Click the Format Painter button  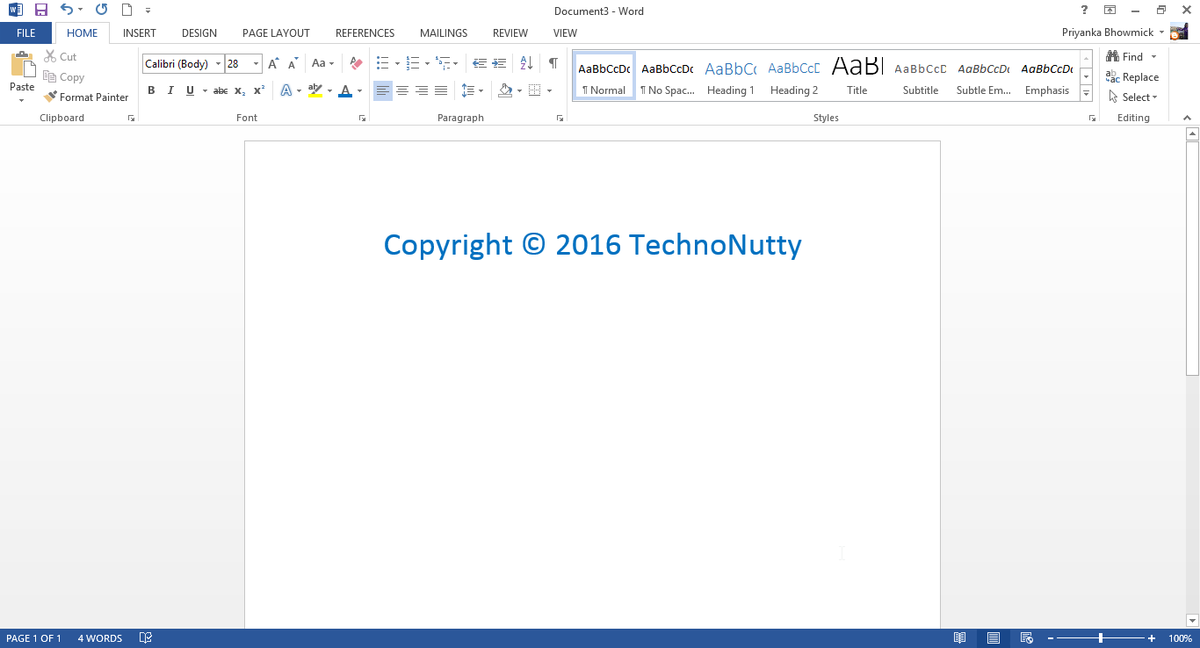(86, 97)
